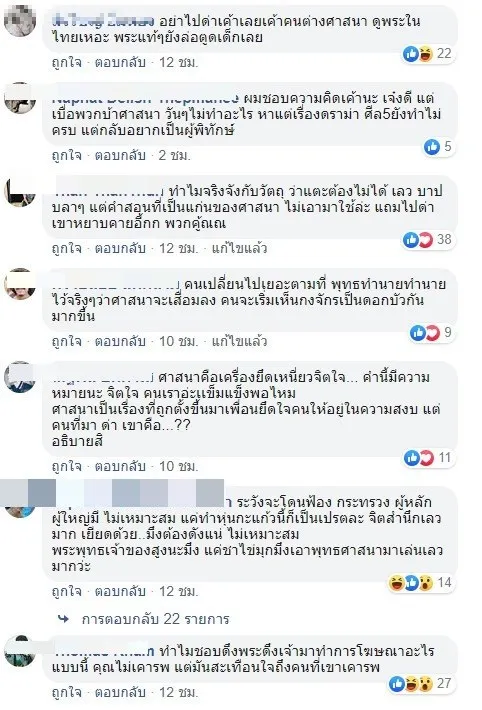Like the first comment by clicking ถูกใจ

coord(67,62)
